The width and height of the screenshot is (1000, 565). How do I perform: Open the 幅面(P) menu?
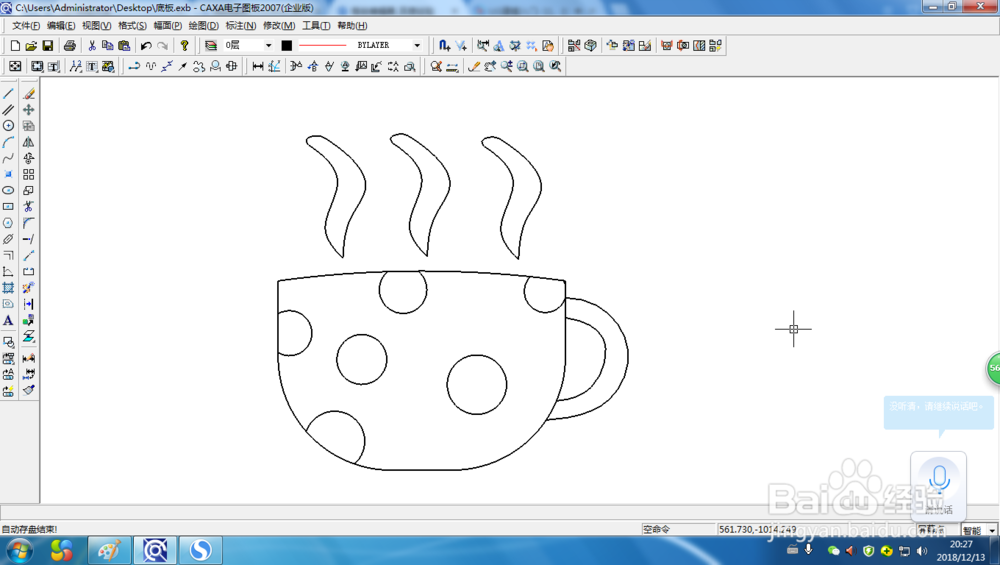(168, 26)
